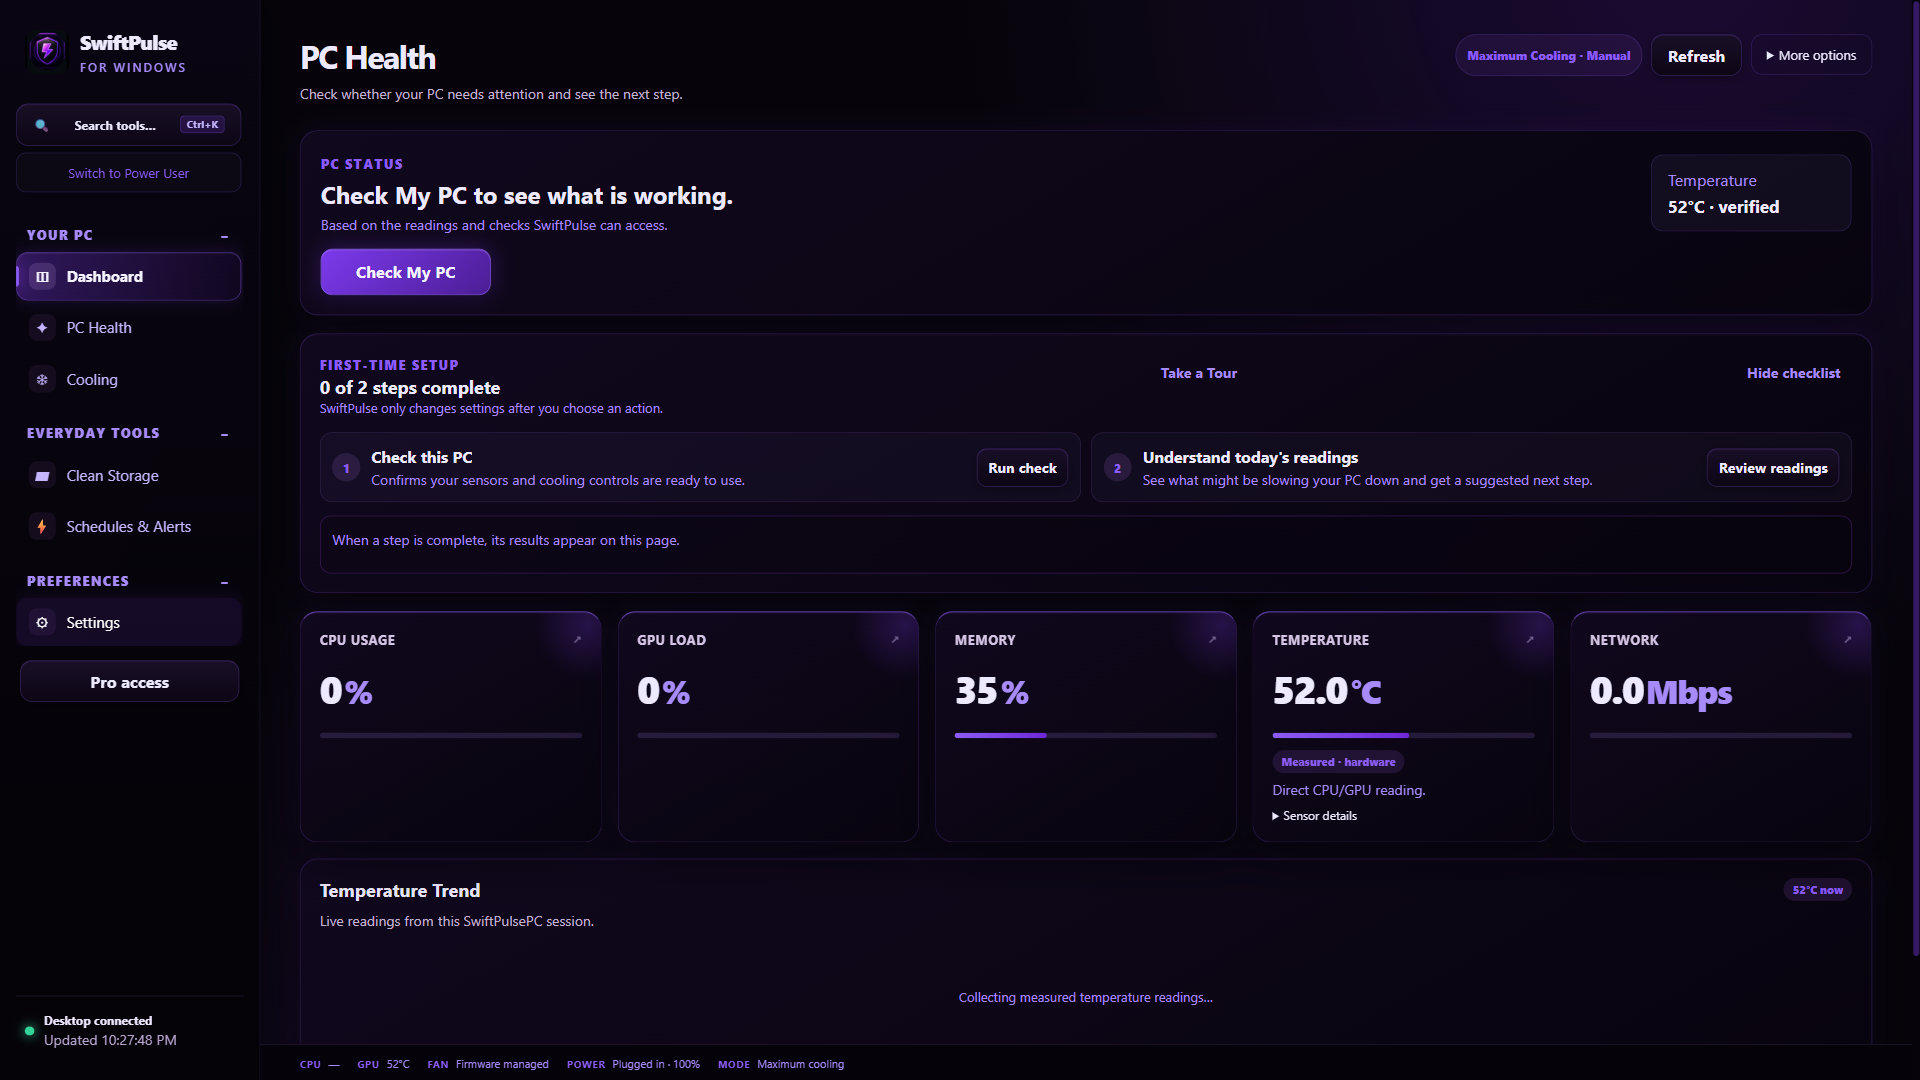Click the Take a Tour link

tap(1198, 373)
